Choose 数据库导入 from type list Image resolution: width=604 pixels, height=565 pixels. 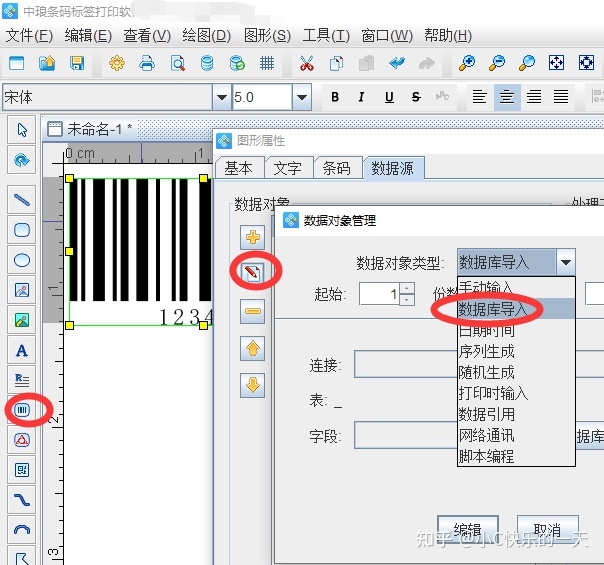pyautogui.click(x=516, y=308)
